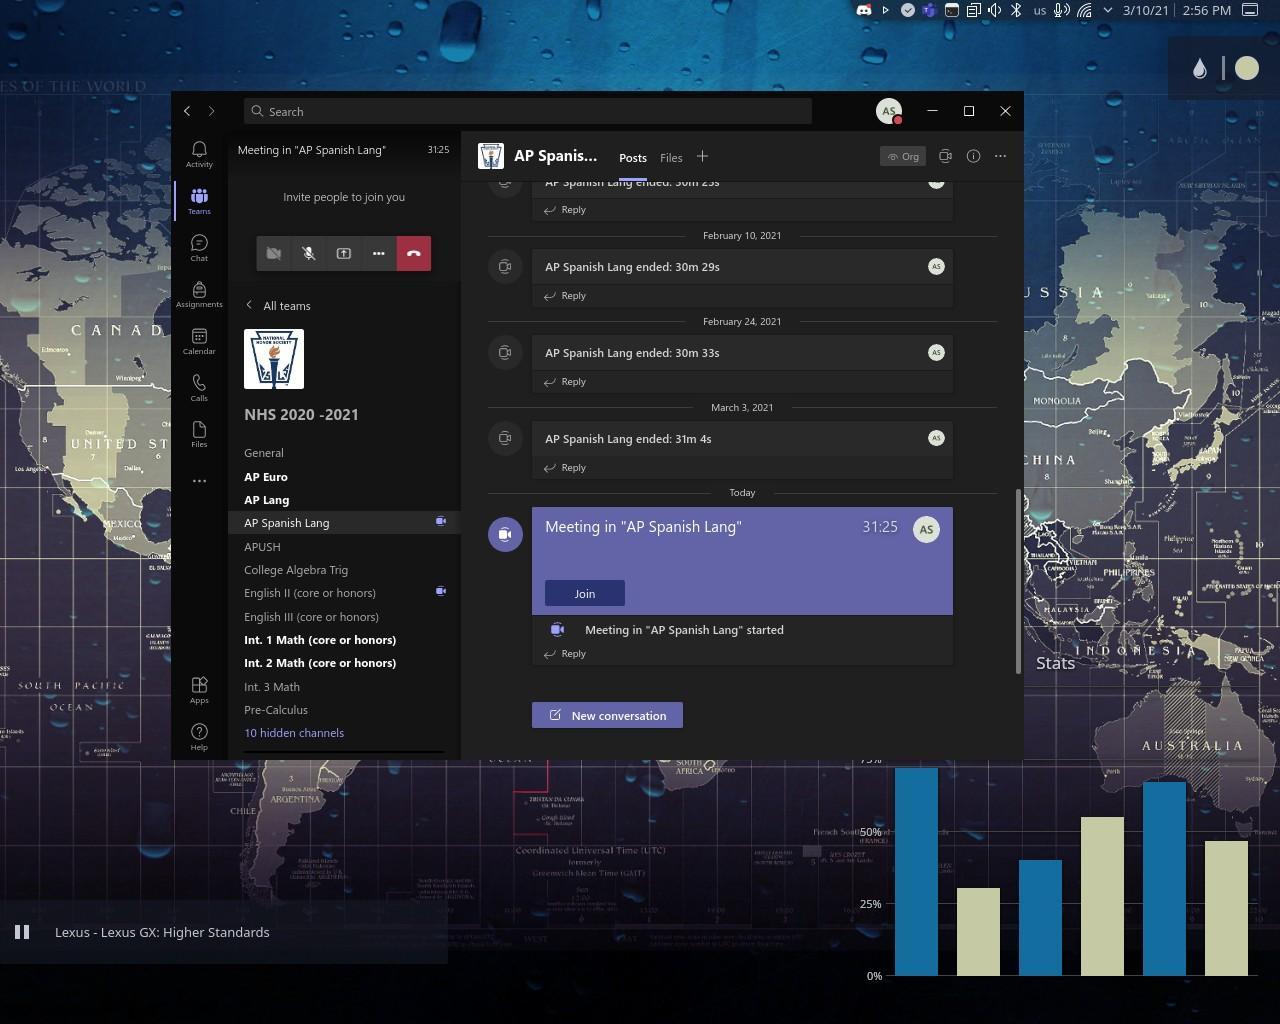Click the Org visibility badge

point(903,156)
